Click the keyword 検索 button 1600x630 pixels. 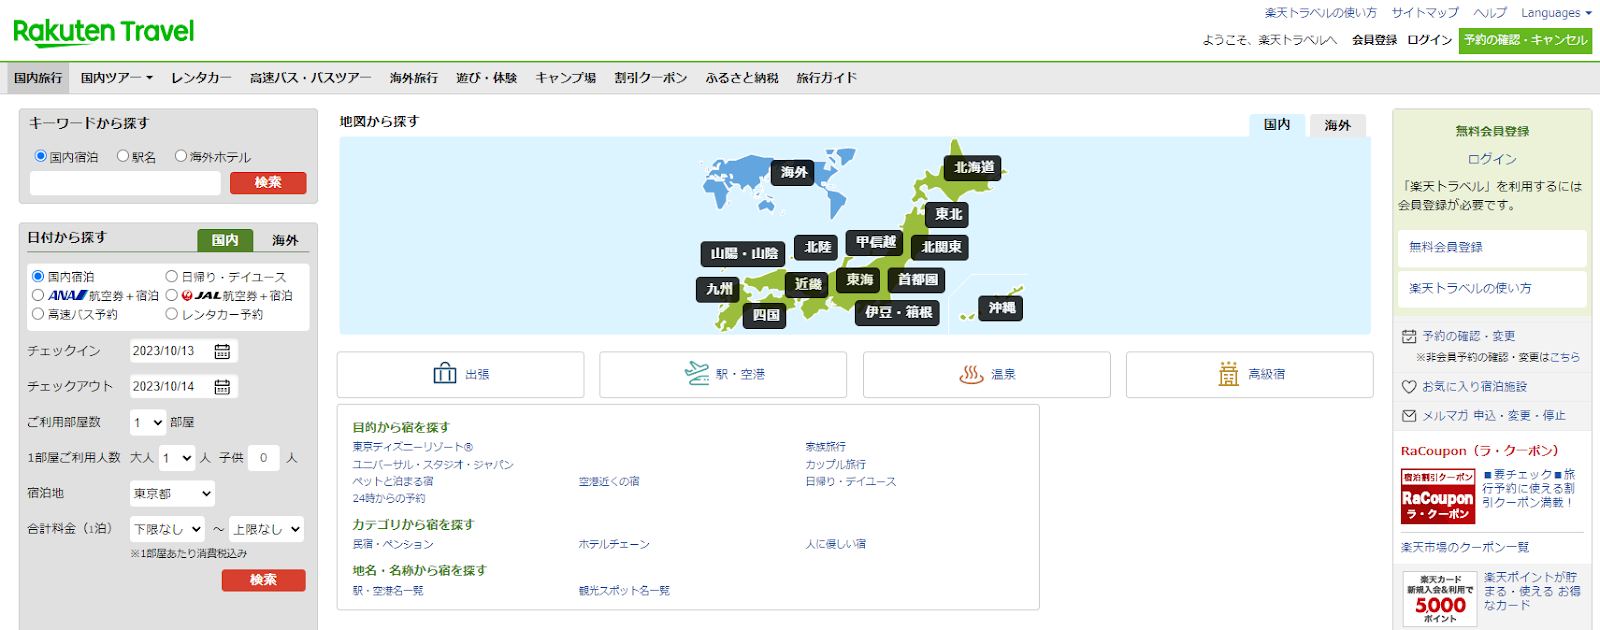pos(268,183)
